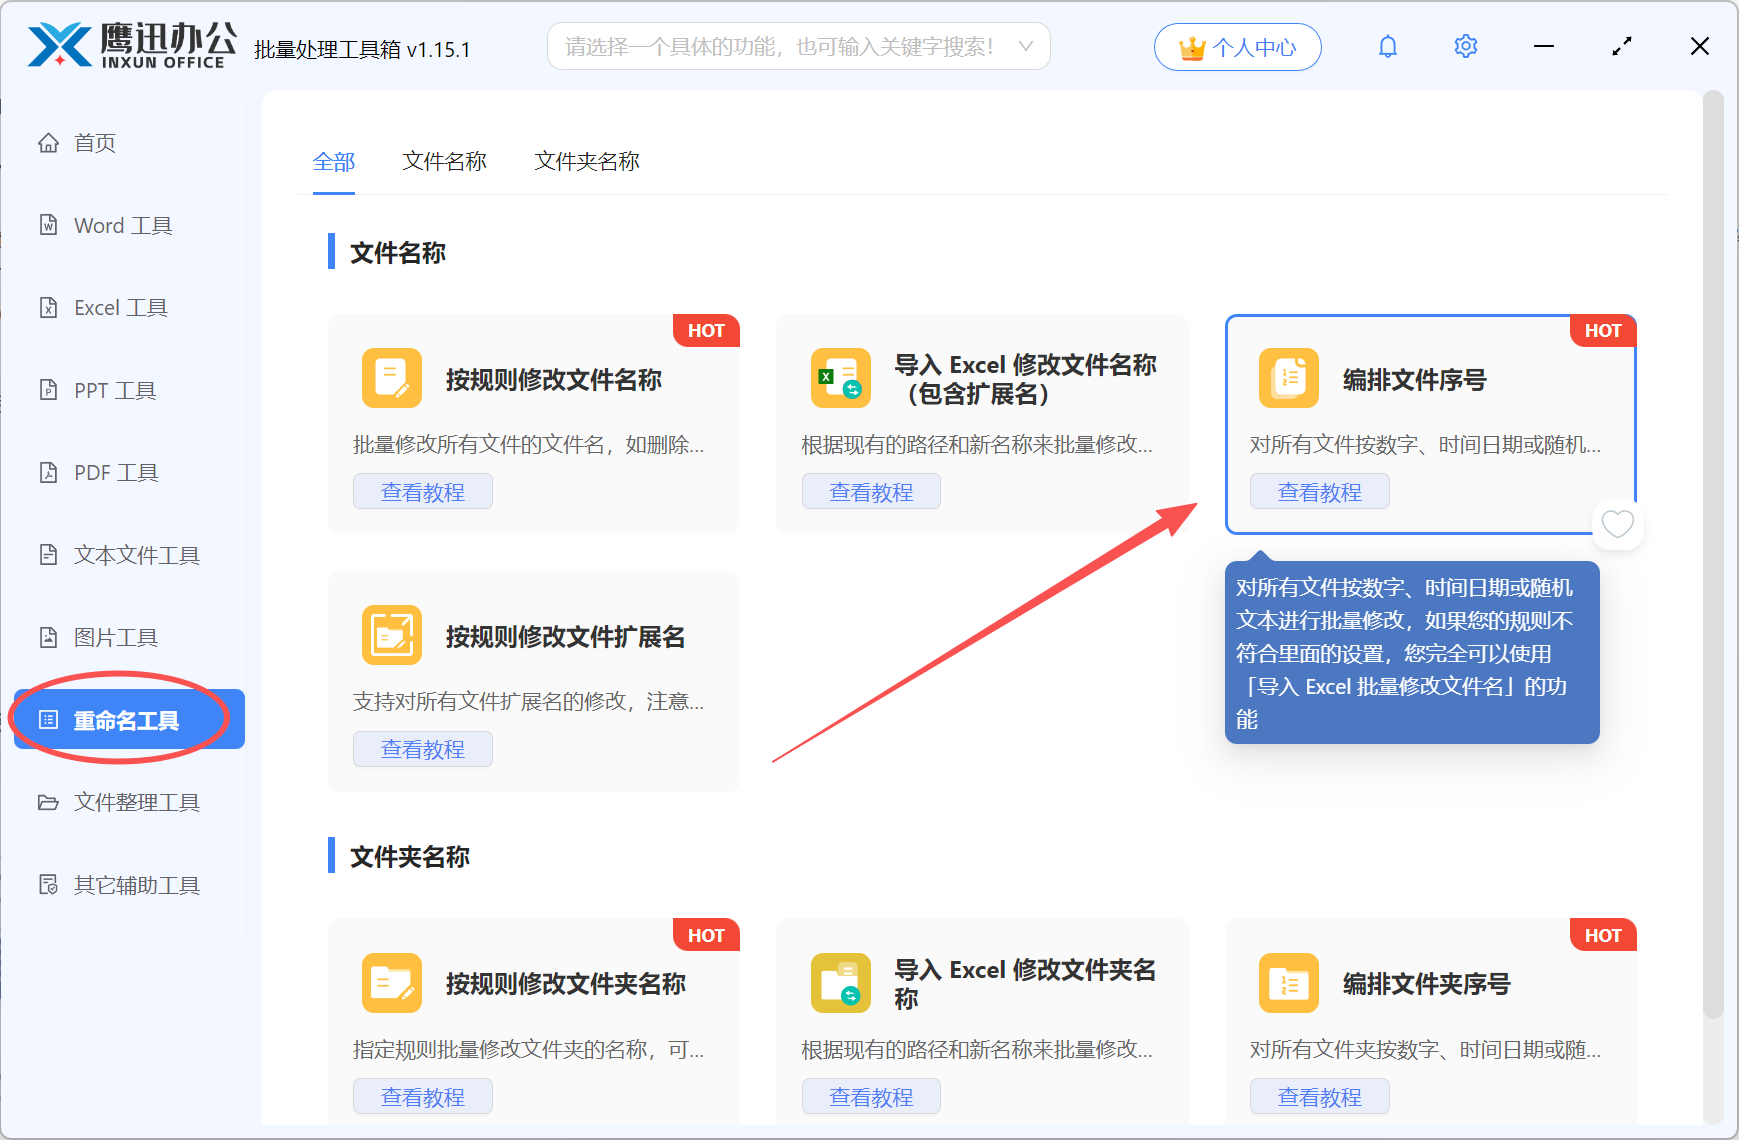Screen dimensions: 1739x1140
Task: Open Word 工具 from the sidebar
Action: click(121, 225)
